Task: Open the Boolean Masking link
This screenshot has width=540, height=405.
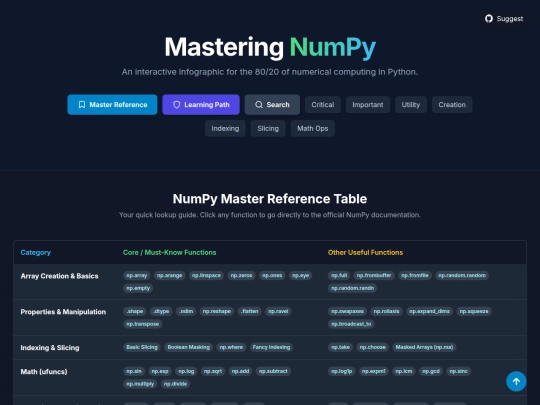Action: (x=188, y=347)
